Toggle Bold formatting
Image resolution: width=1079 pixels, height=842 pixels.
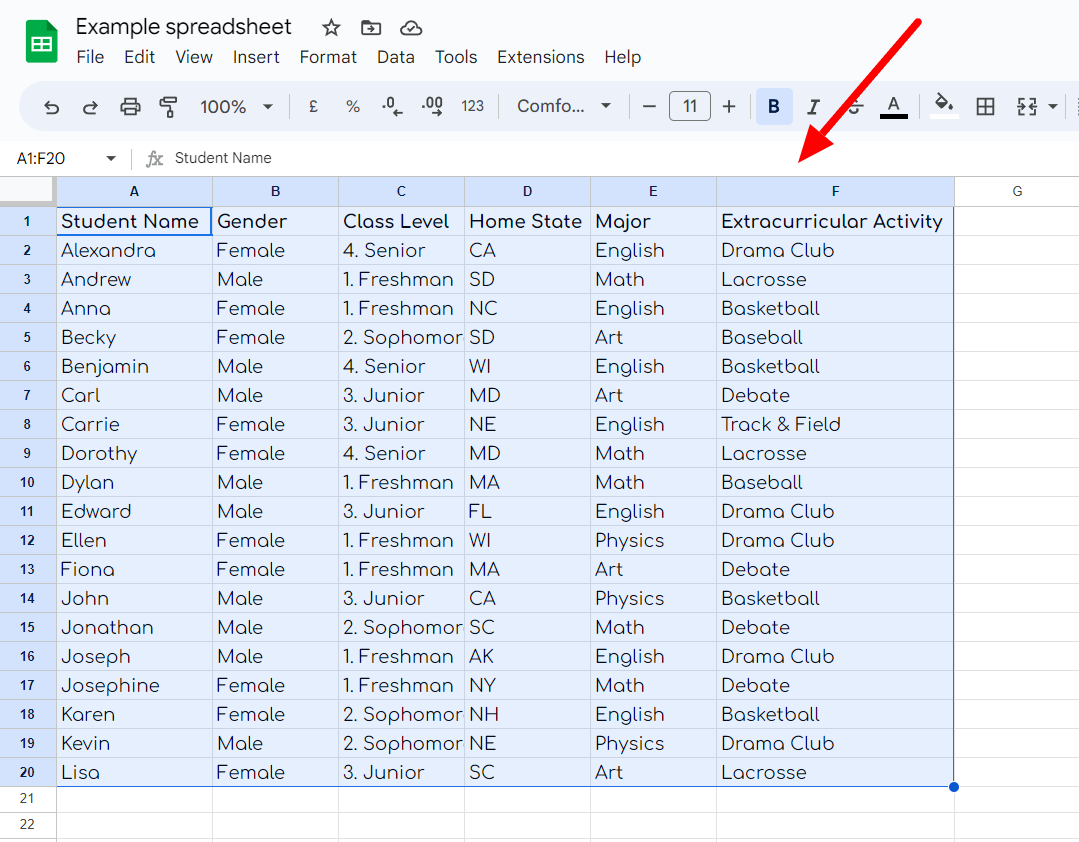[x=774, y=107]
